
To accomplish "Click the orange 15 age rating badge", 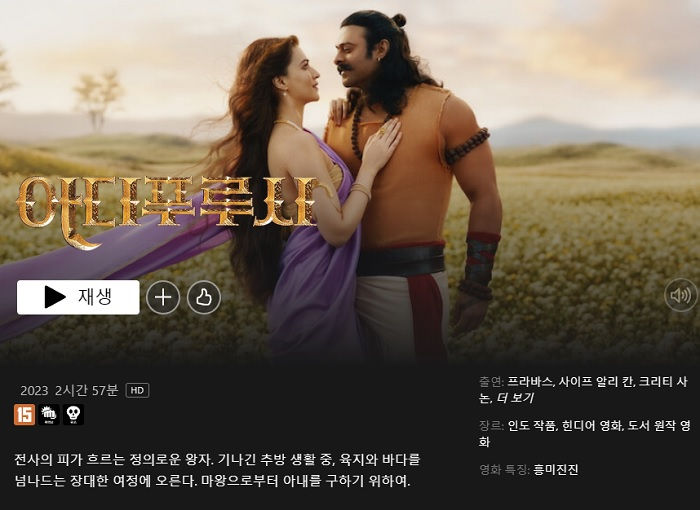I will 25,414.
